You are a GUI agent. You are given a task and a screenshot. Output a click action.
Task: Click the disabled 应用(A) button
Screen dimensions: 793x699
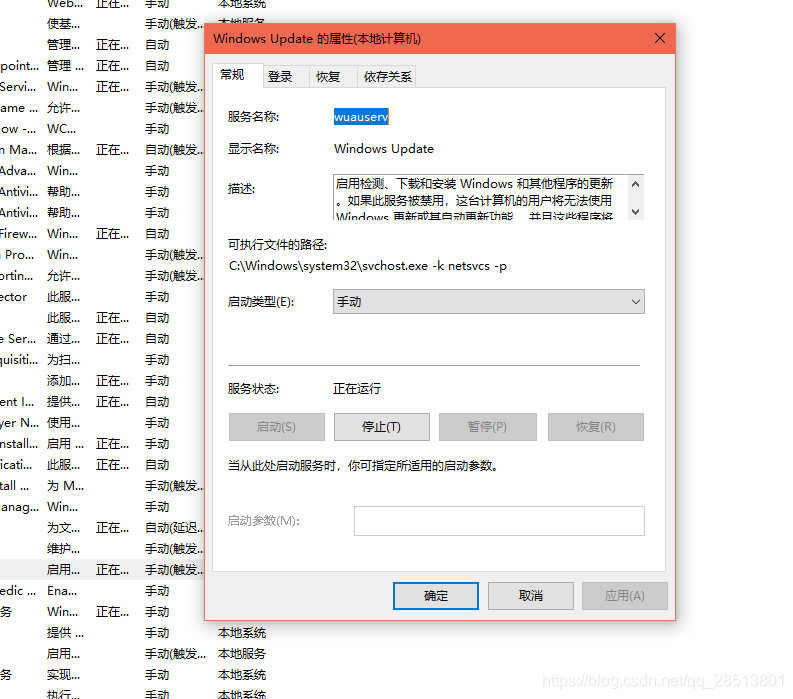coord(625,596)
